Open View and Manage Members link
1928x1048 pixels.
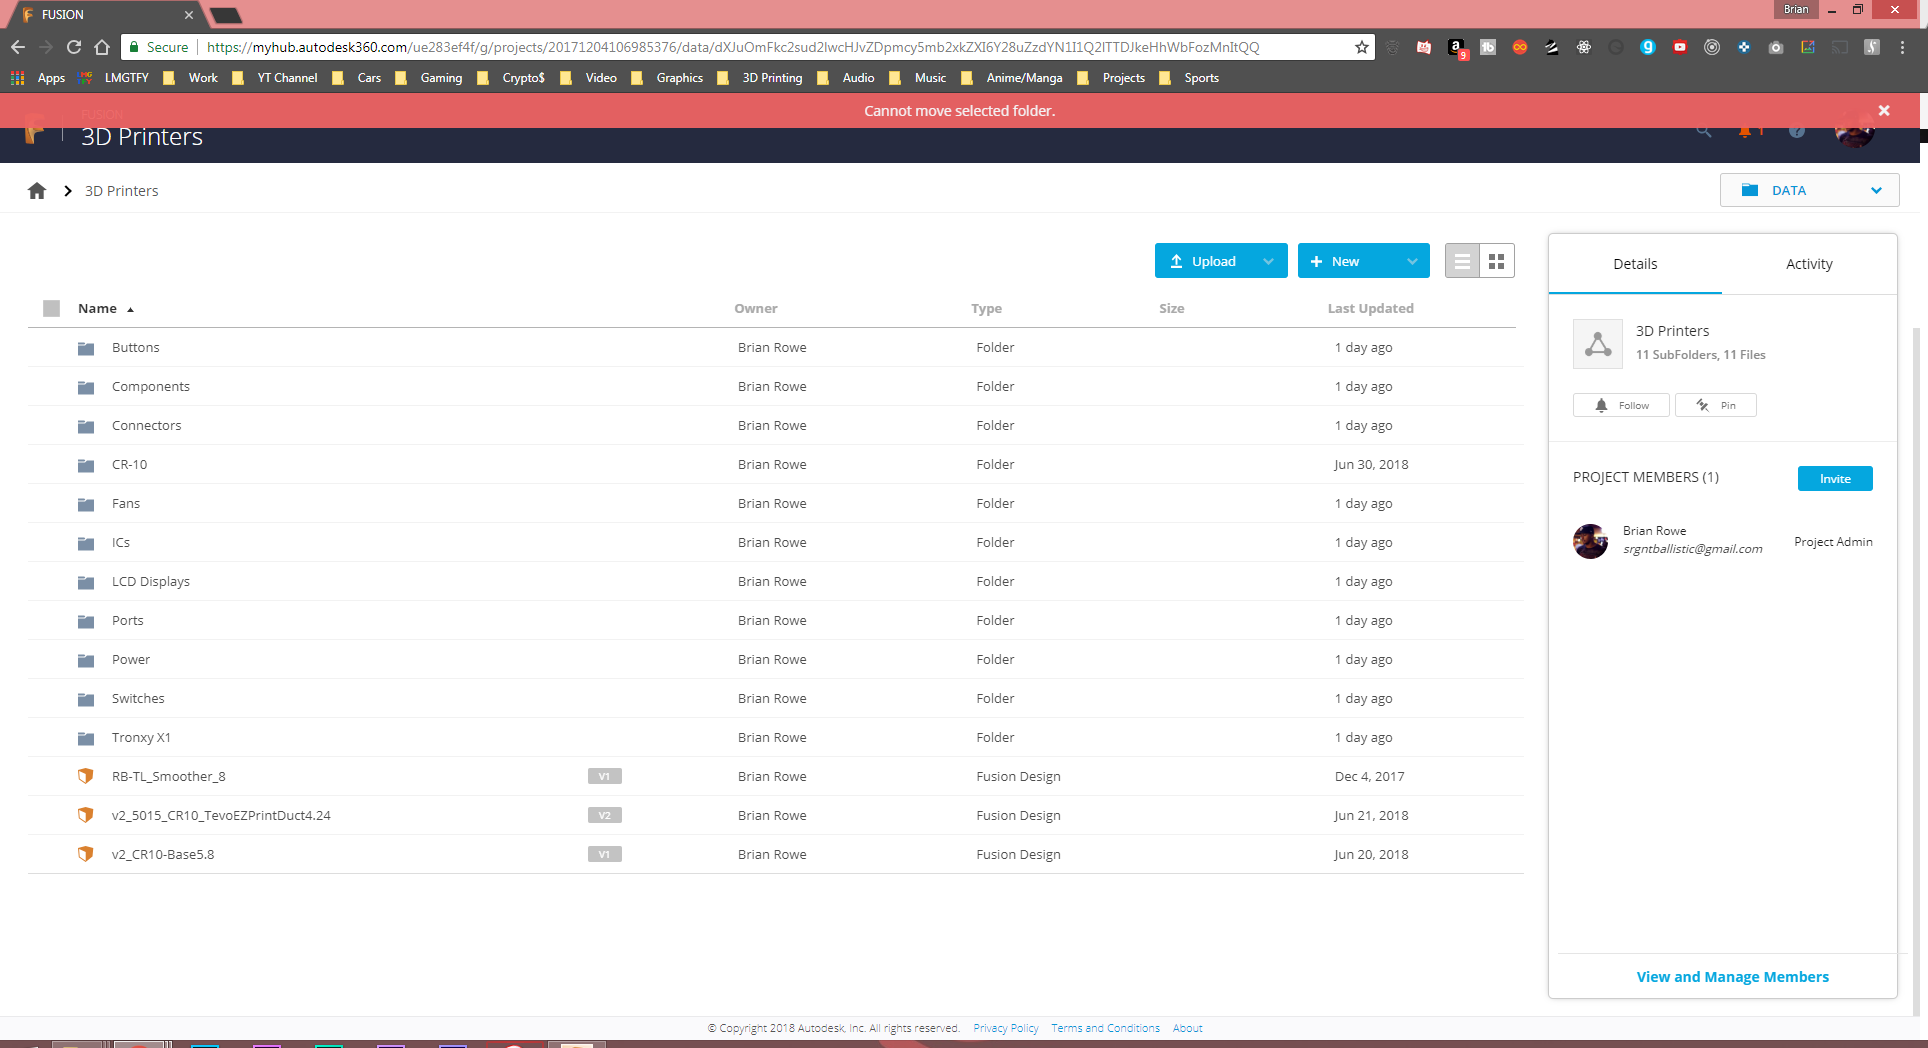pos(1732,977)
